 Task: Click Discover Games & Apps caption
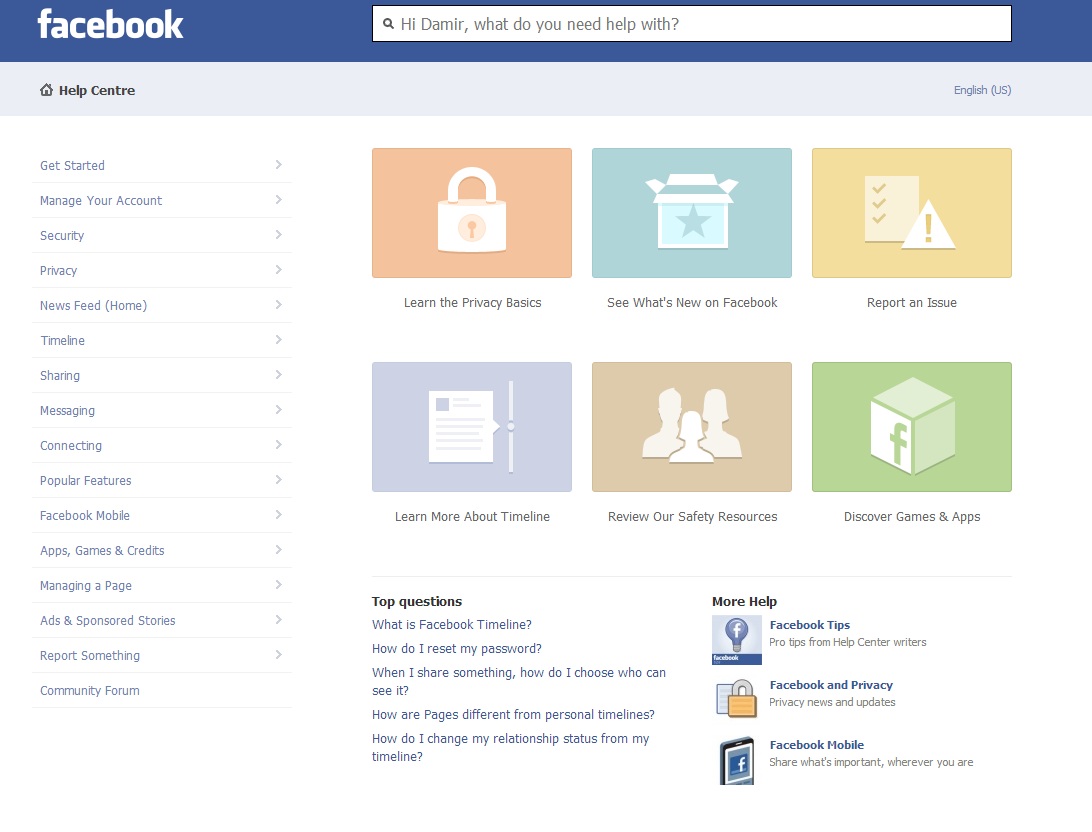click(912, 517)
